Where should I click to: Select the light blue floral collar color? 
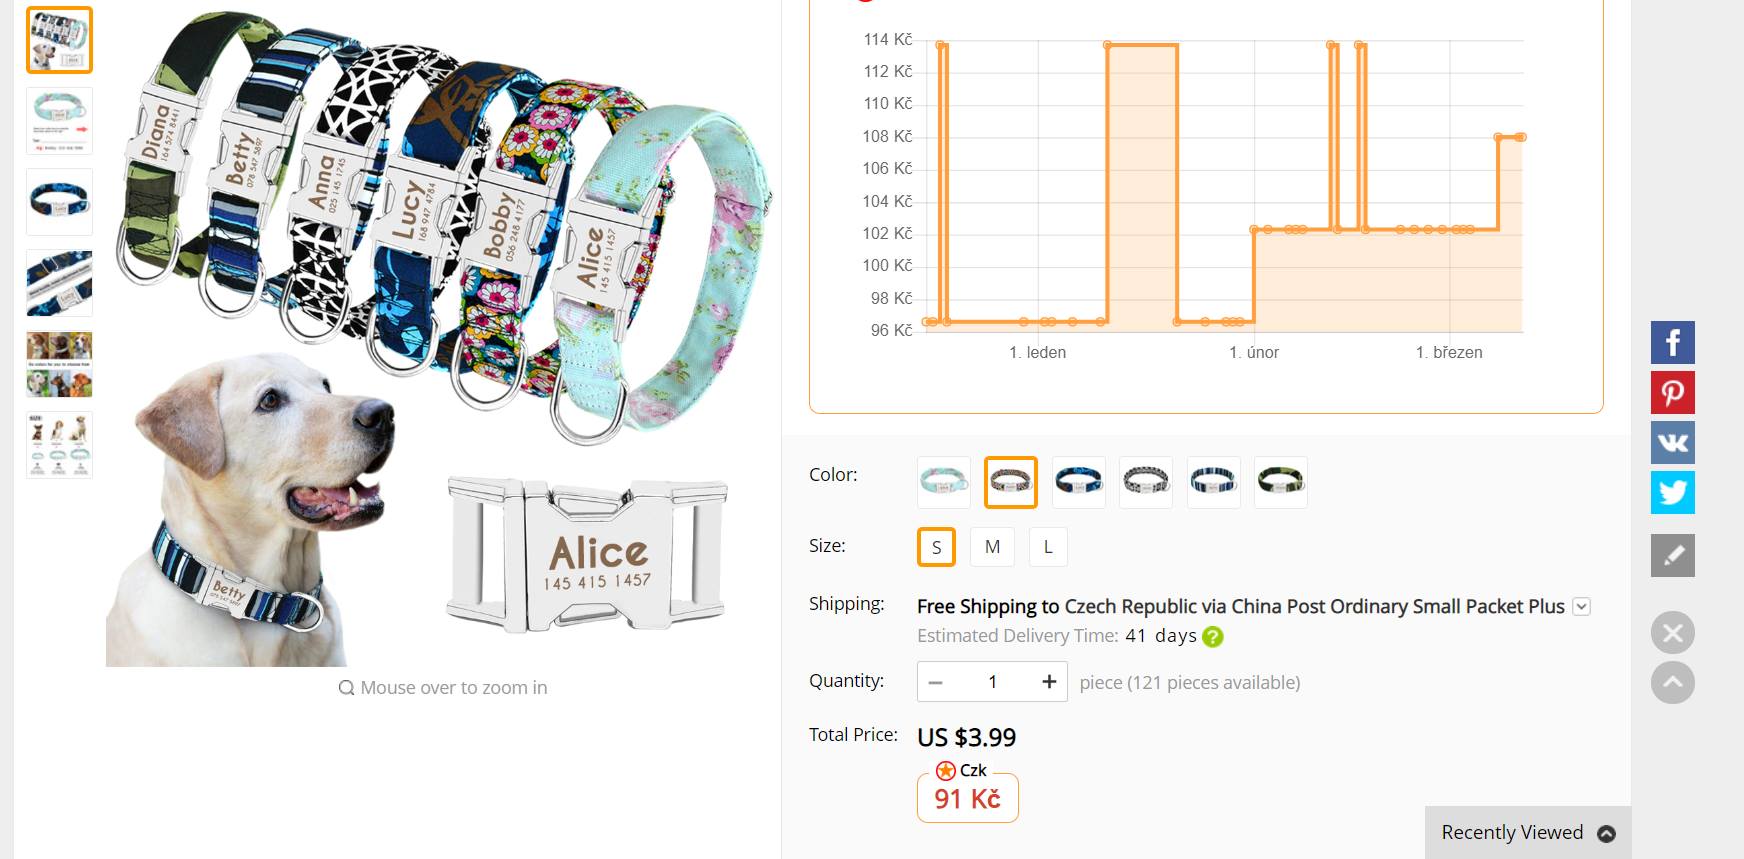943,482
